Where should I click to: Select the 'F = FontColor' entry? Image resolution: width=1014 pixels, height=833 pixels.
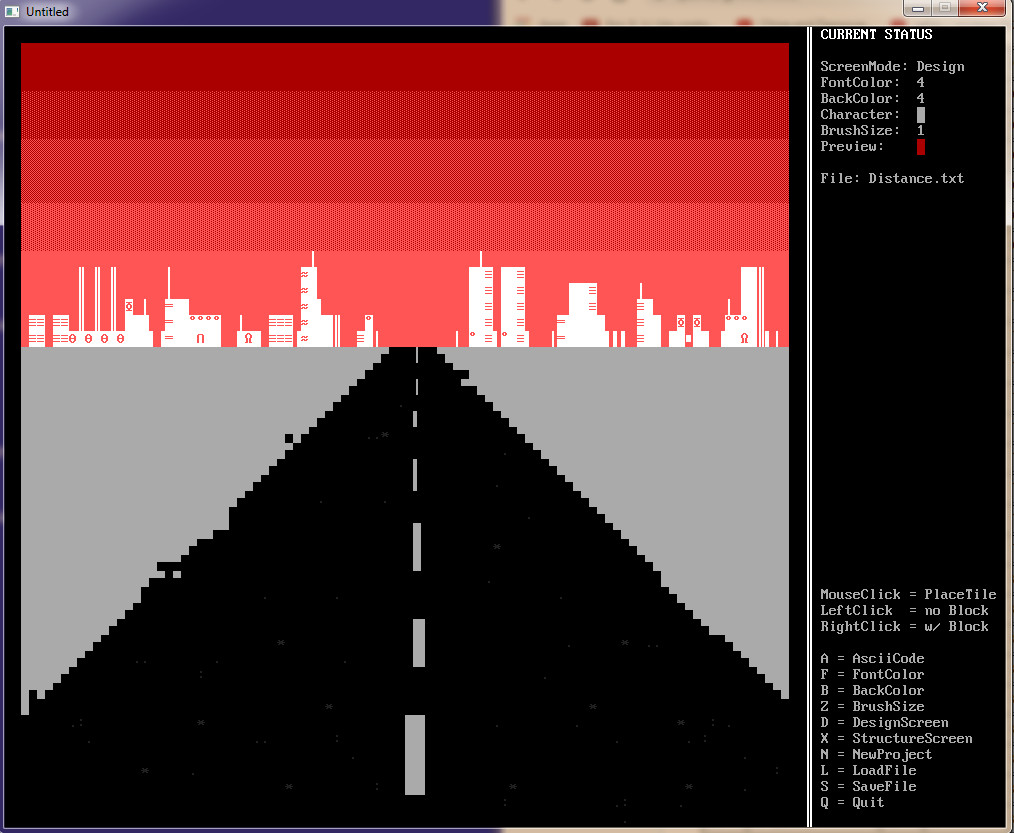click(x=872, y=675)
